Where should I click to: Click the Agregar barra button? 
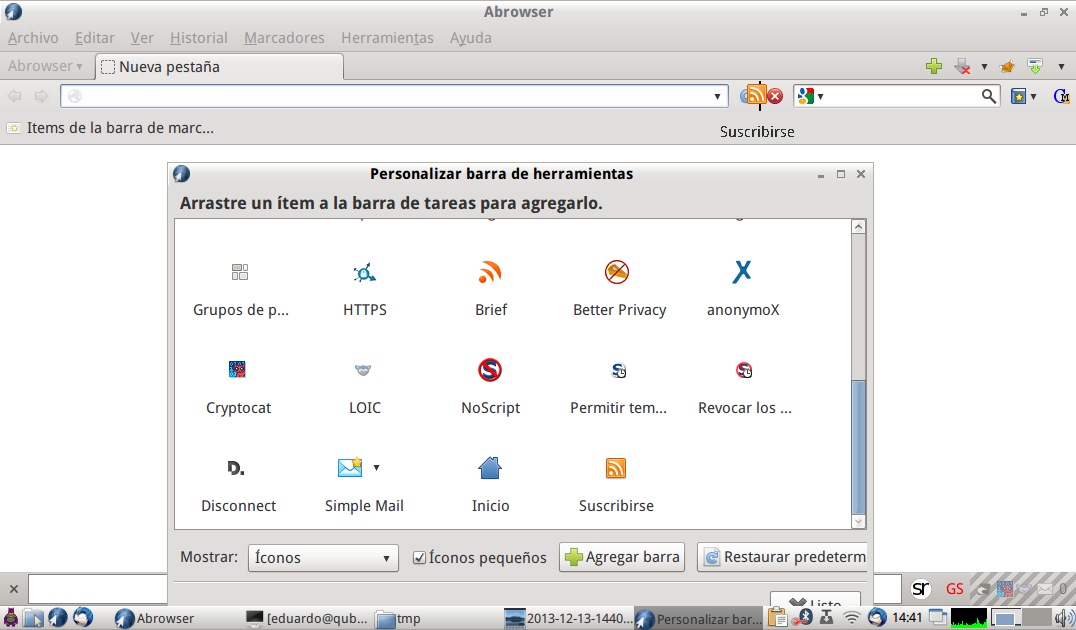point(622,558)
